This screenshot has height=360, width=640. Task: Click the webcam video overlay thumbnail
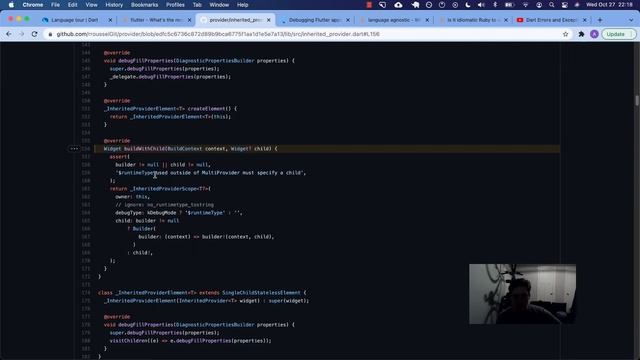point(522,294)
